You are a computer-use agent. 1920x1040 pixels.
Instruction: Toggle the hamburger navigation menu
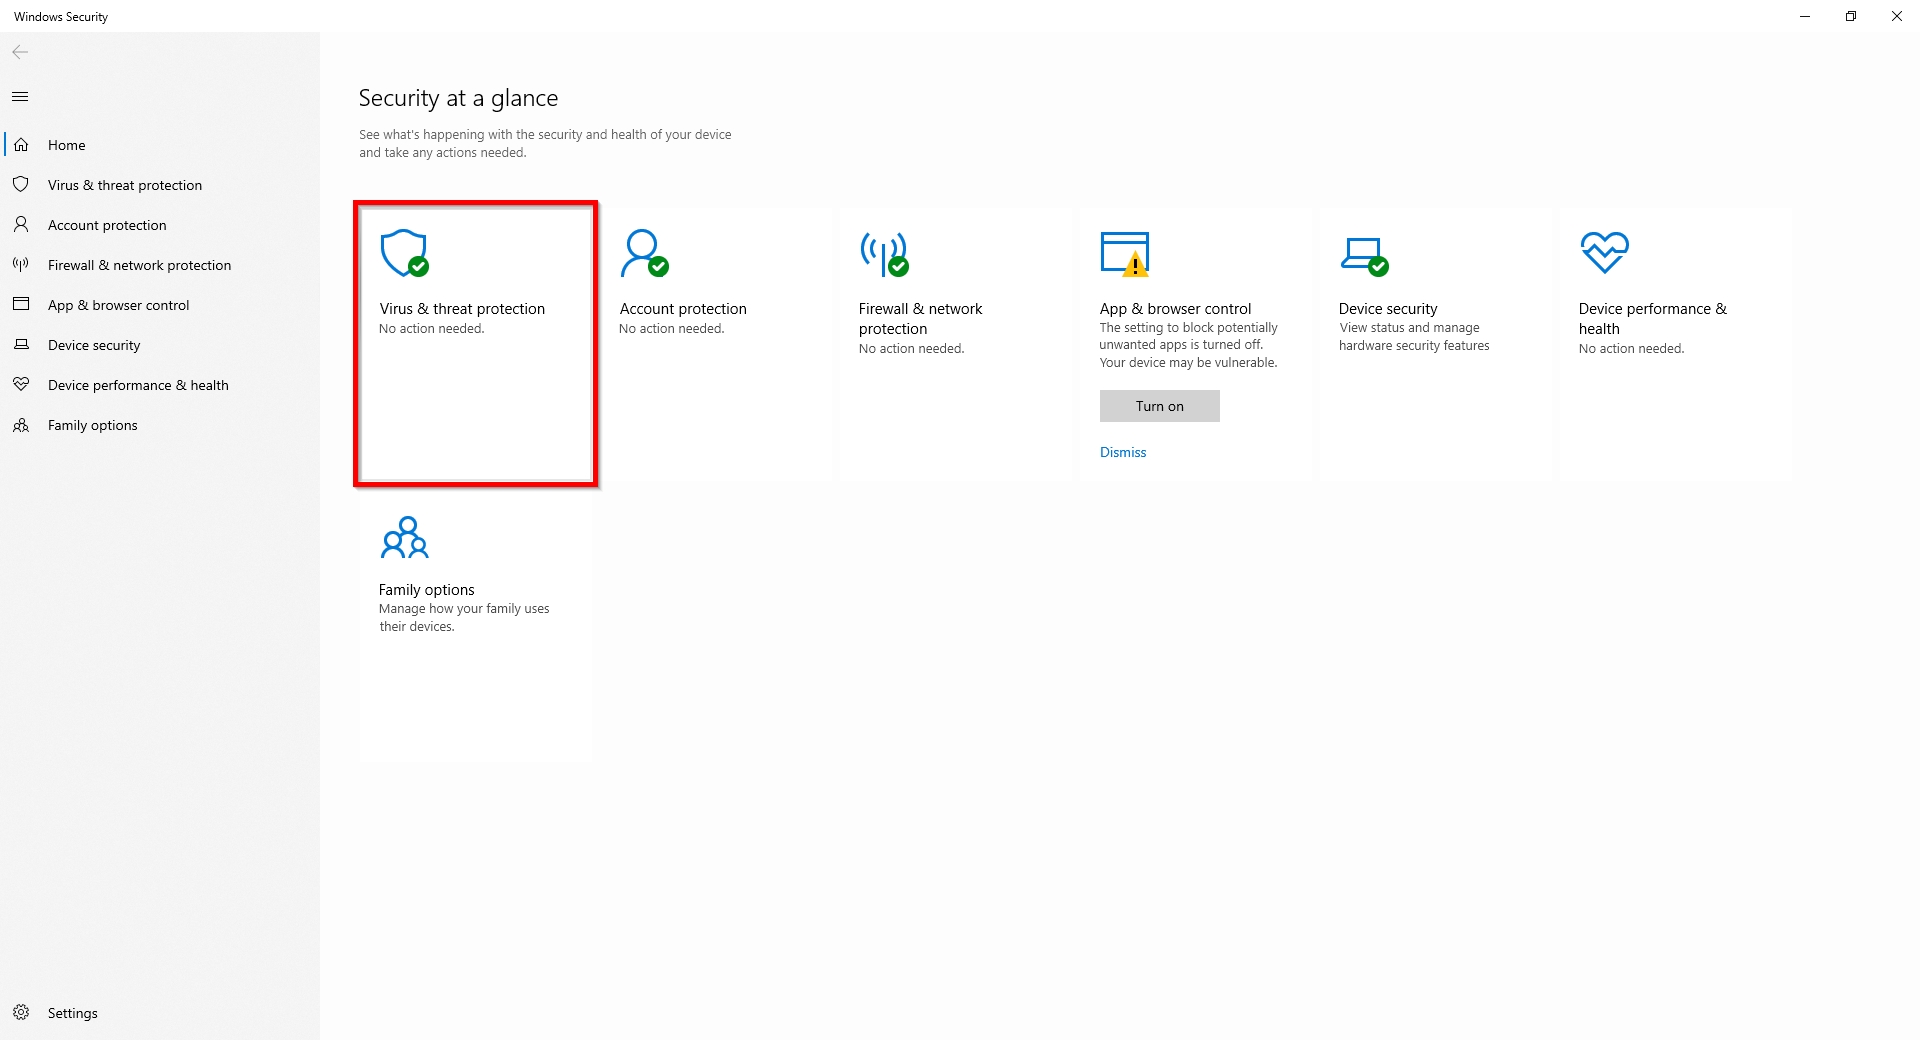[x=20, y=97]
